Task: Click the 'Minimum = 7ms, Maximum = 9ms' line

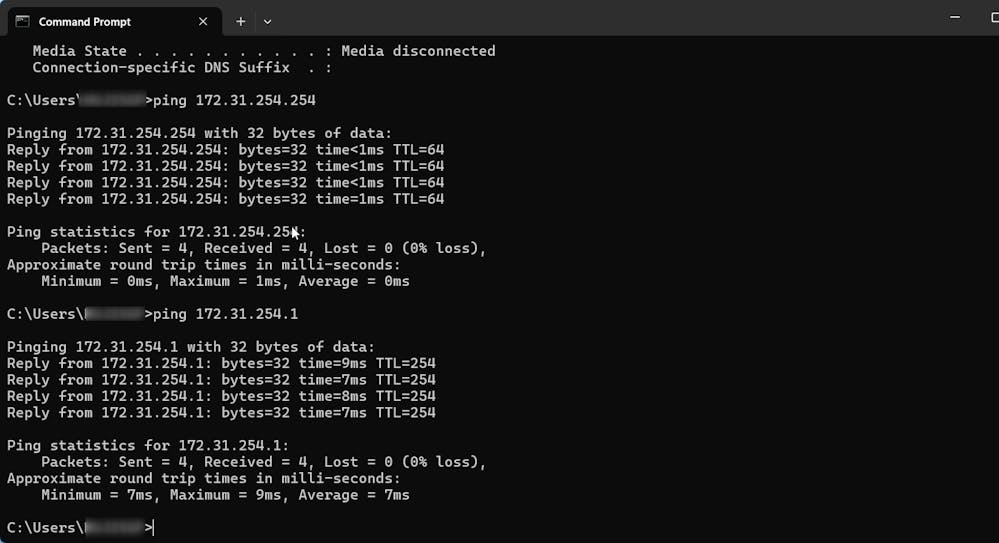Action: click(x=225, y=495)
